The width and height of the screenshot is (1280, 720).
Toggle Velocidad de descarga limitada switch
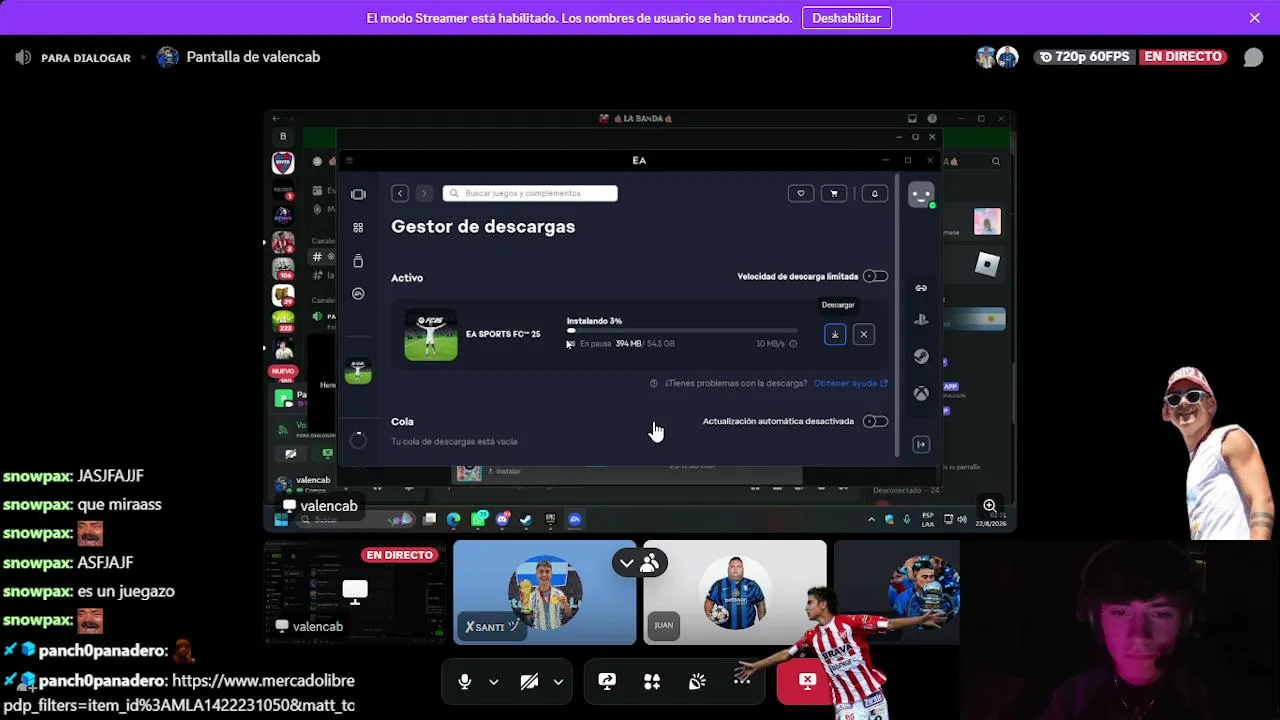click(875, 276)
